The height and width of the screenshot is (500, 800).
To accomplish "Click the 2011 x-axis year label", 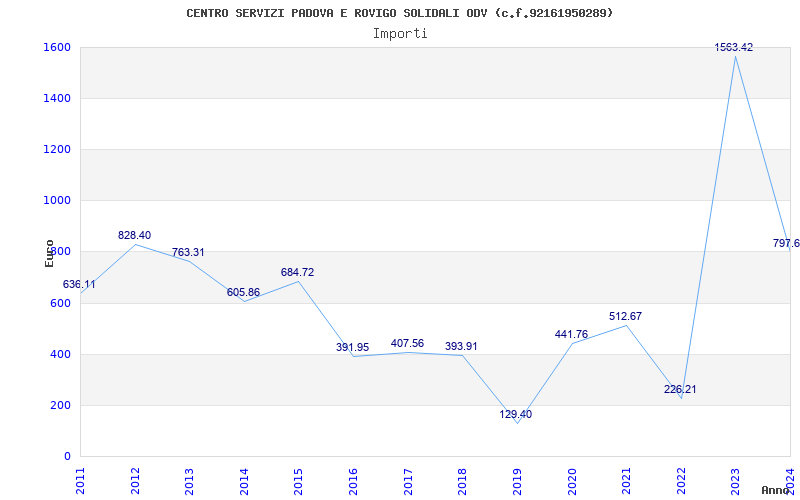I will [81, 481].
